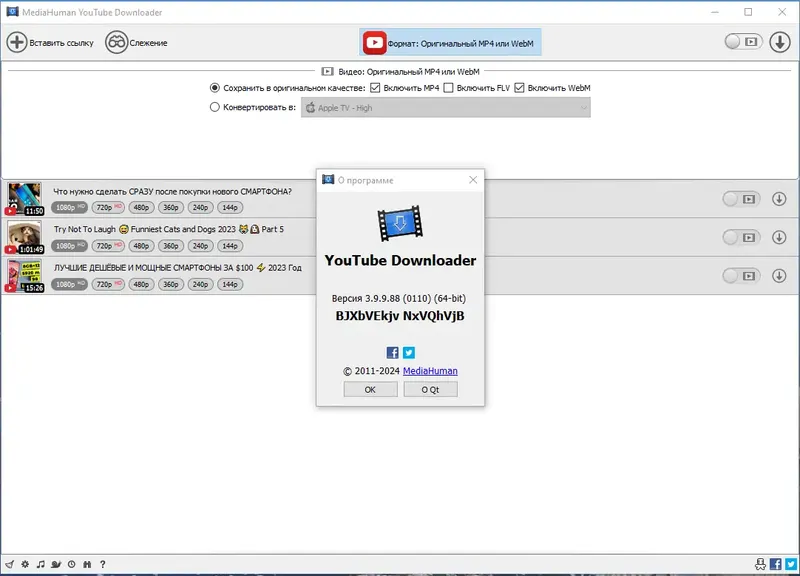This screenshot has height=576, width=800.
Task: Click OK in About dialog
Action: 370,389
